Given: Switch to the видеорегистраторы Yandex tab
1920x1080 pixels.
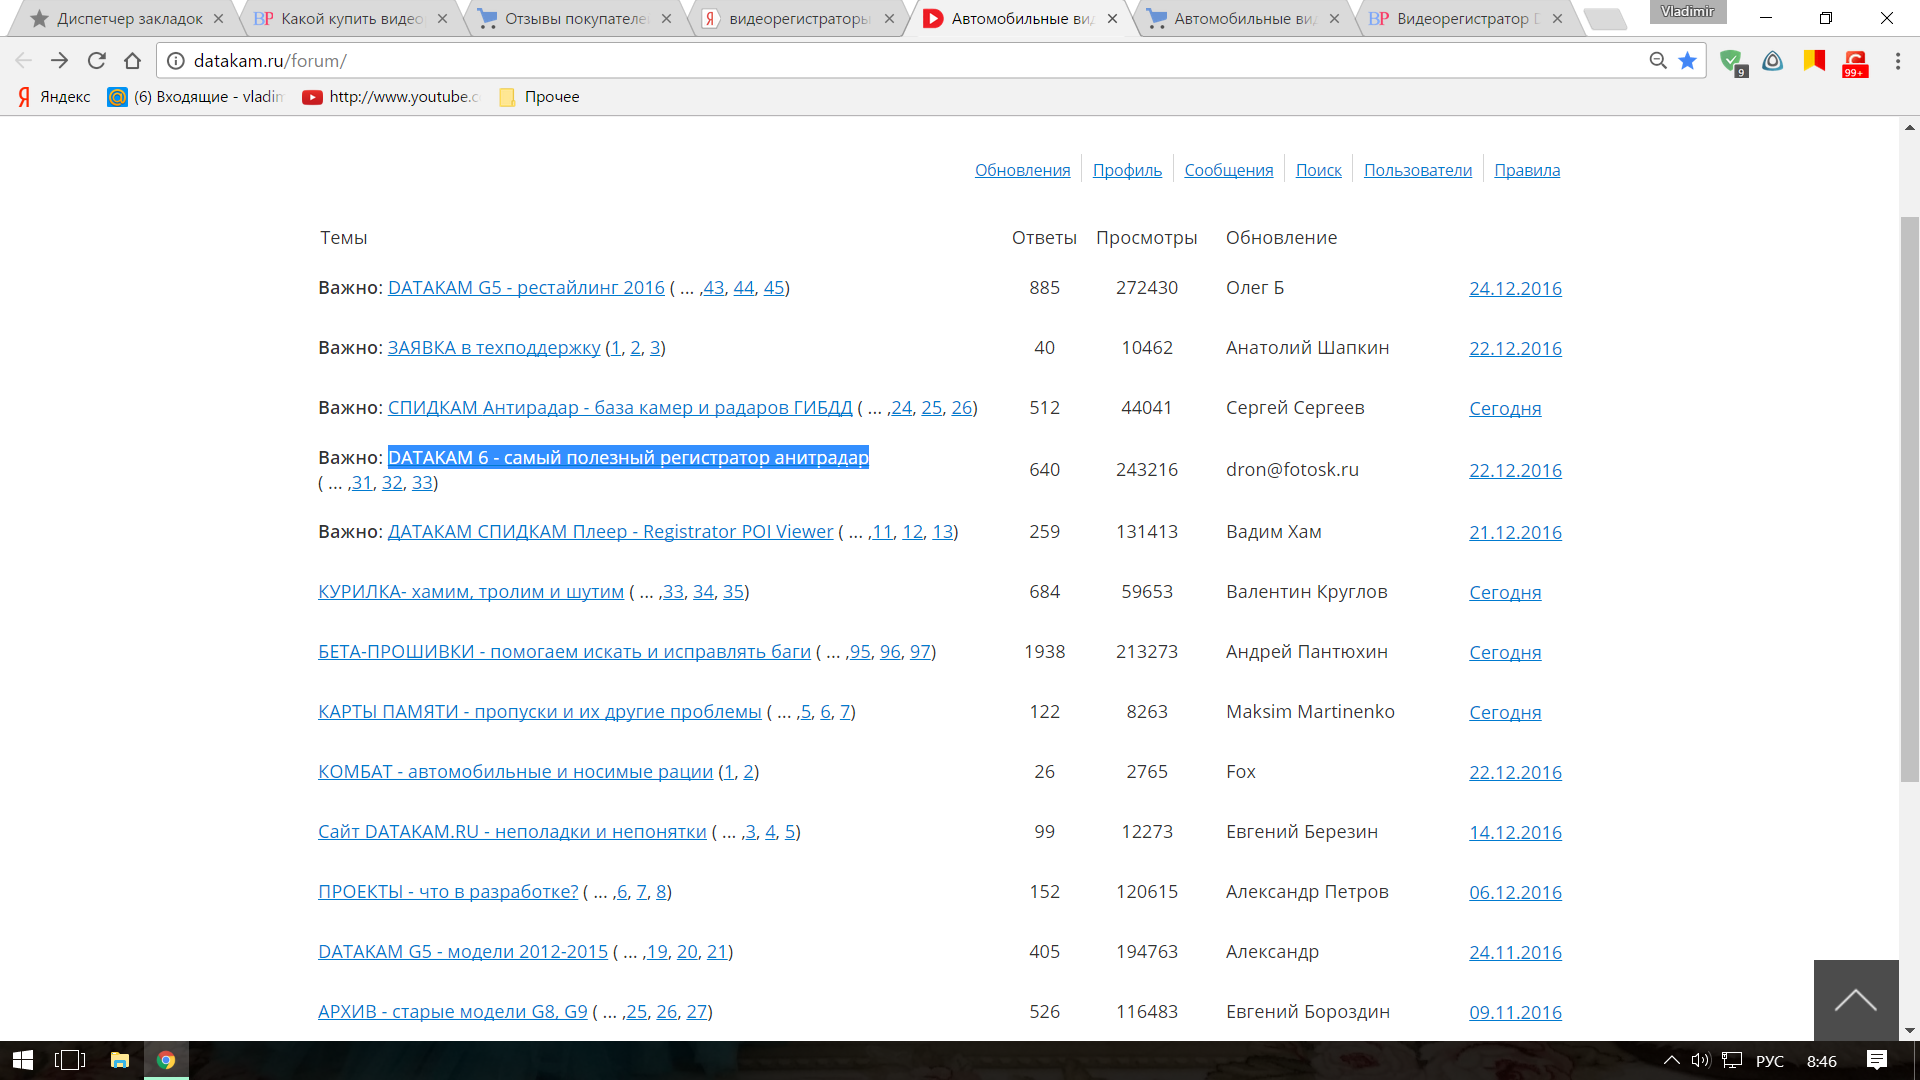Looking at the screenshot, I should (798, 18).
